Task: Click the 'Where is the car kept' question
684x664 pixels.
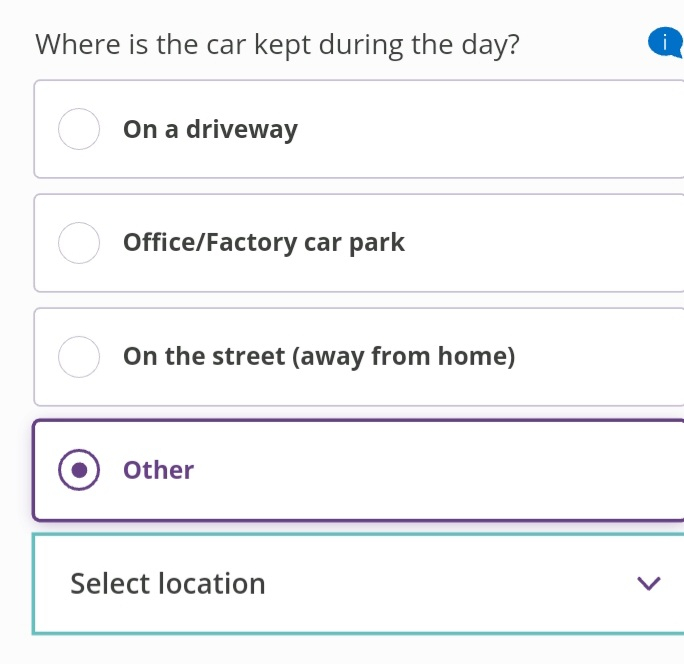Action: pyautogui.click(x=277, y=45)
